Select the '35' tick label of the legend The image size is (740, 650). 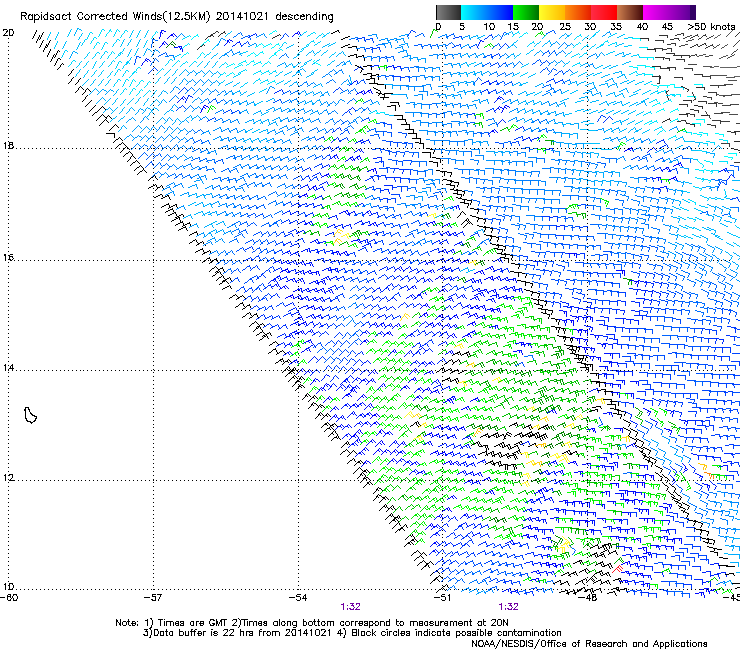[616, 26]
